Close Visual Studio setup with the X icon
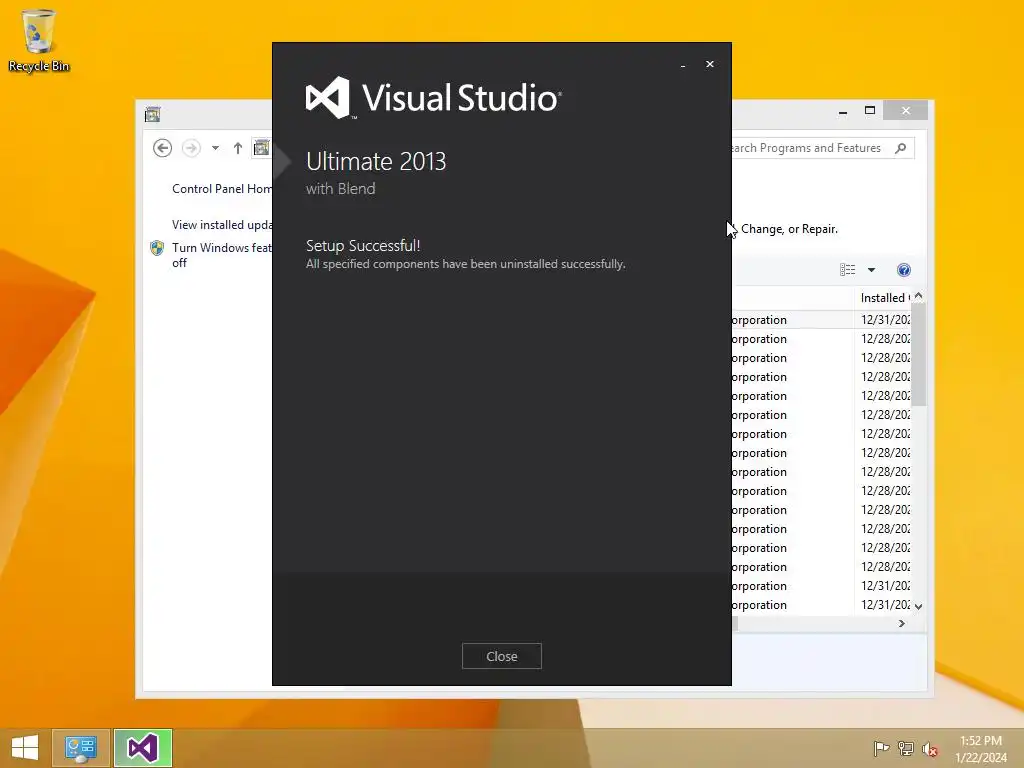Screen dimensions: 1024x768 (710, 64)
